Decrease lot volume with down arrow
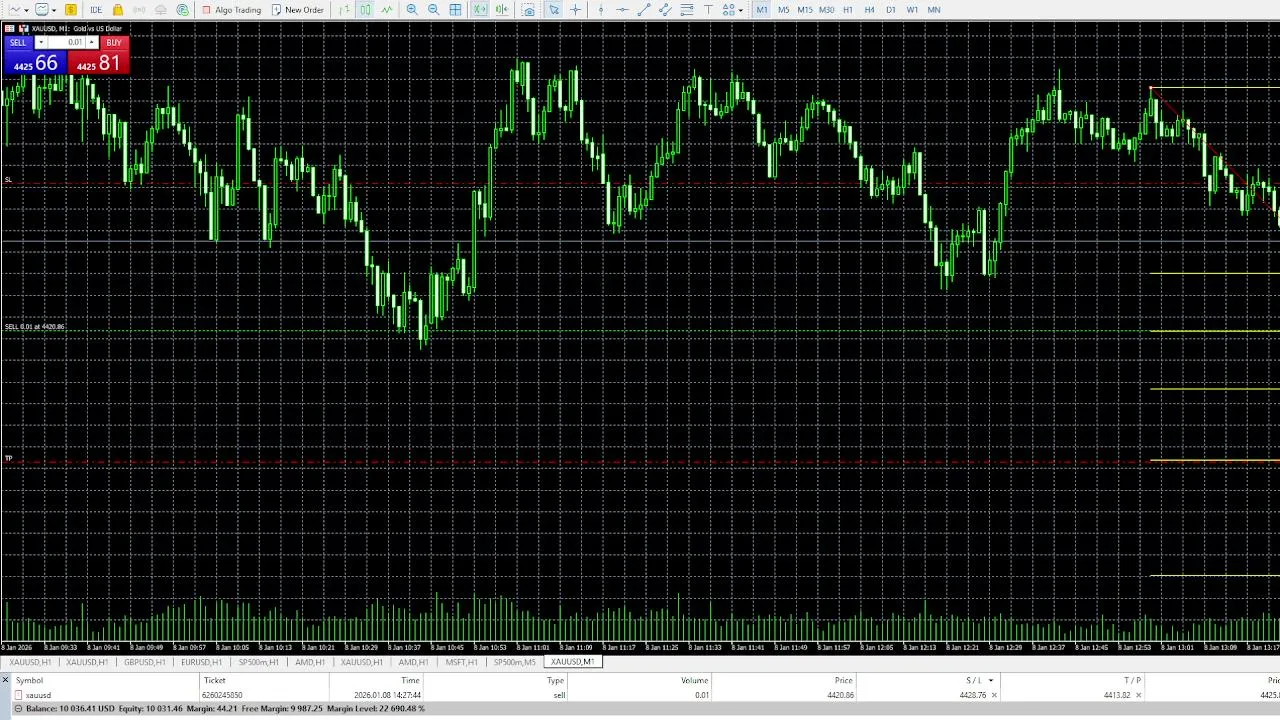The image size is (1280, 720). coord(41,43)
